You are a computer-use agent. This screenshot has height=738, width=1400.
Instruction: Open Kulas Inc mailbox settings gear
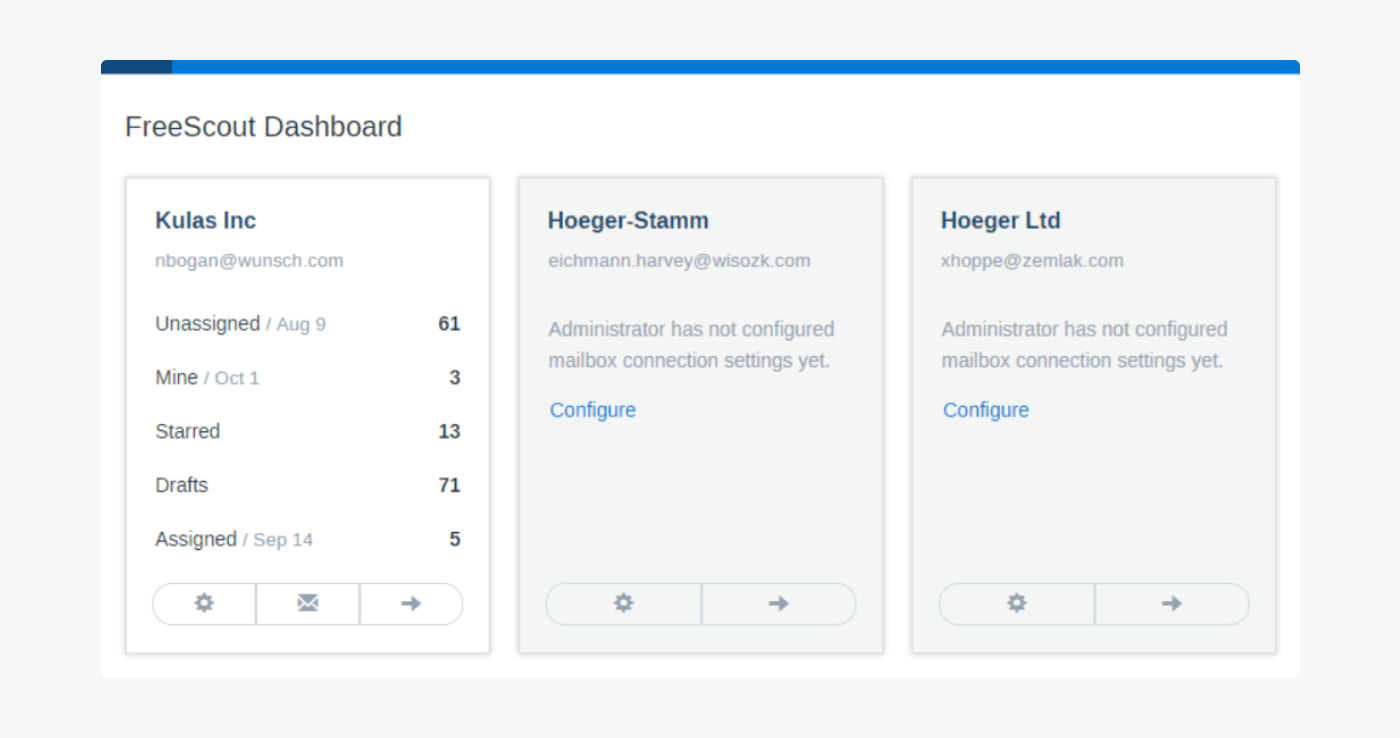click(x=204, y=604)
